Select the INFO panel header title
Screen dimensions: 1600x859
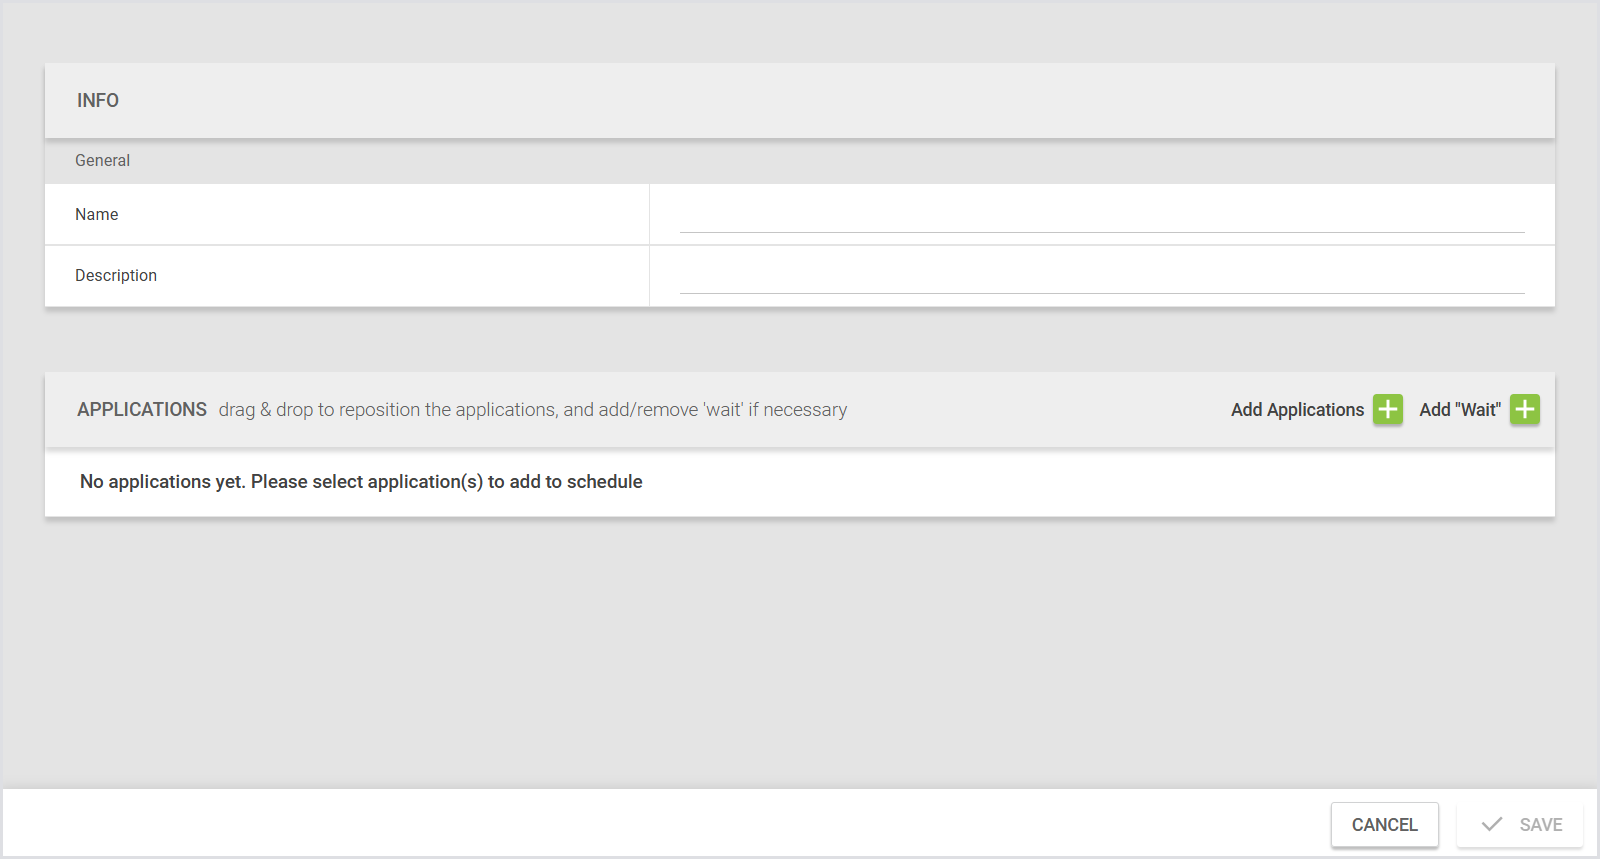[x=98, y=101]
